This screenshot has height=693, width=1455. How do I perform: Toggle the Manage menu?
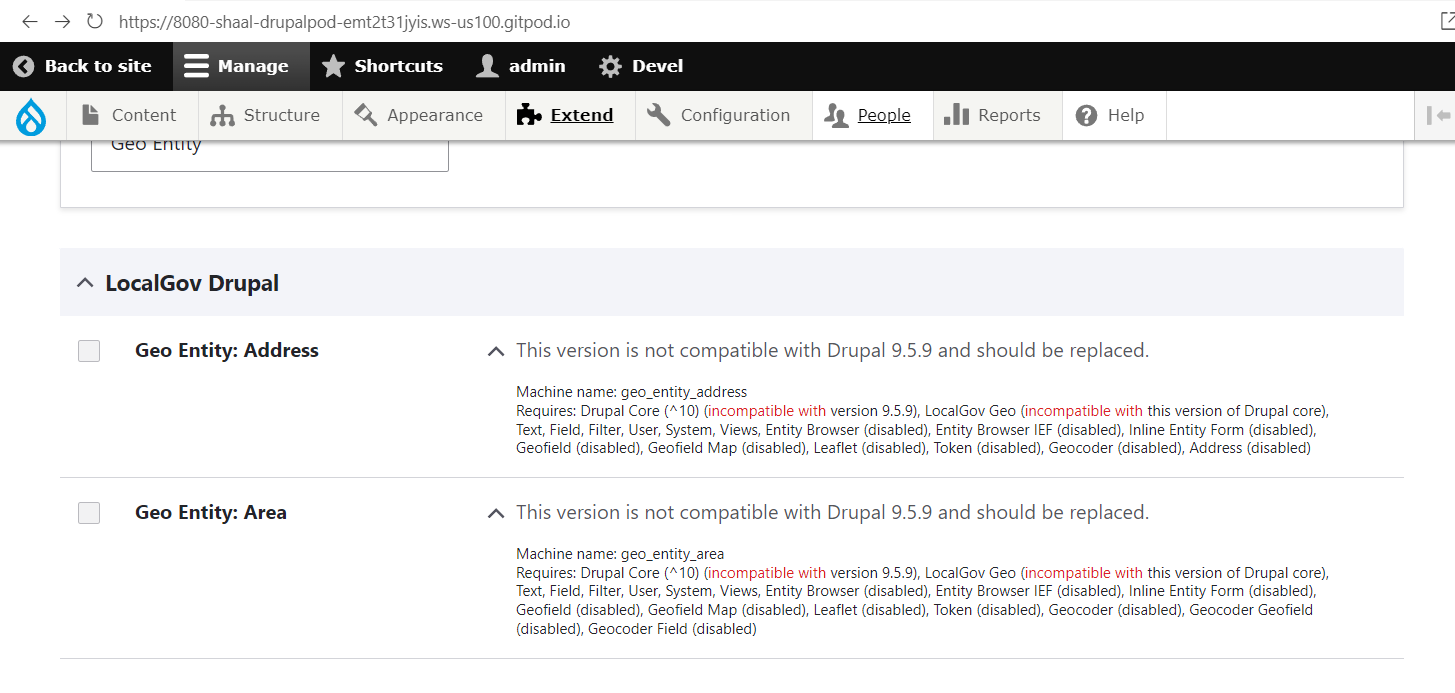tap(237, 66)
